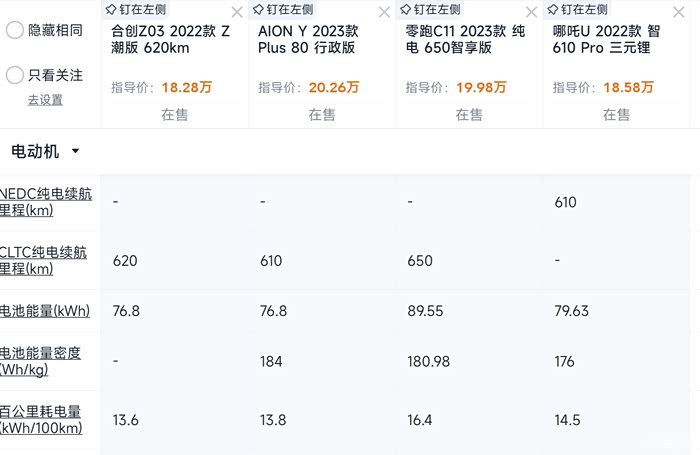Screen dimensions: 700x455
Task: Remove 合创Z03 from the comparison
Action: tap(237, 12)
